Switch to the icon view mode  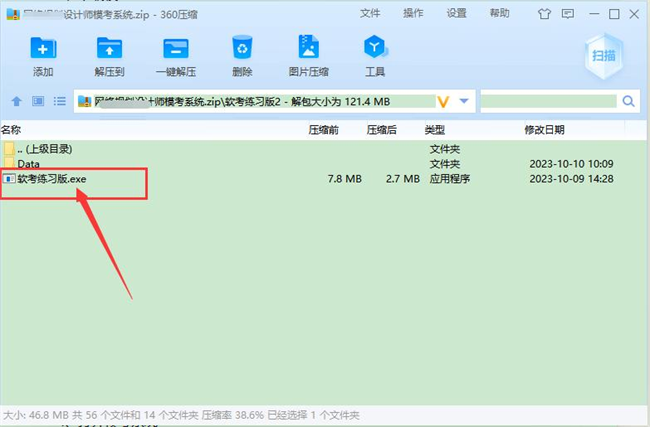[38, 101]
